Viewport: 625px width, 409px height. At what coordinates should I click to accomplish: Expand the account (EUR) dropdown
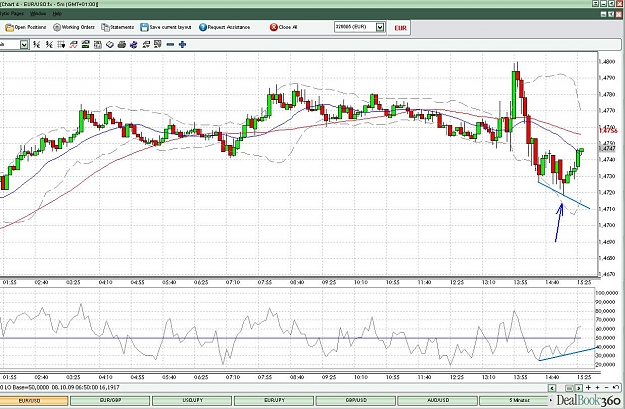[x=380, y=27]
